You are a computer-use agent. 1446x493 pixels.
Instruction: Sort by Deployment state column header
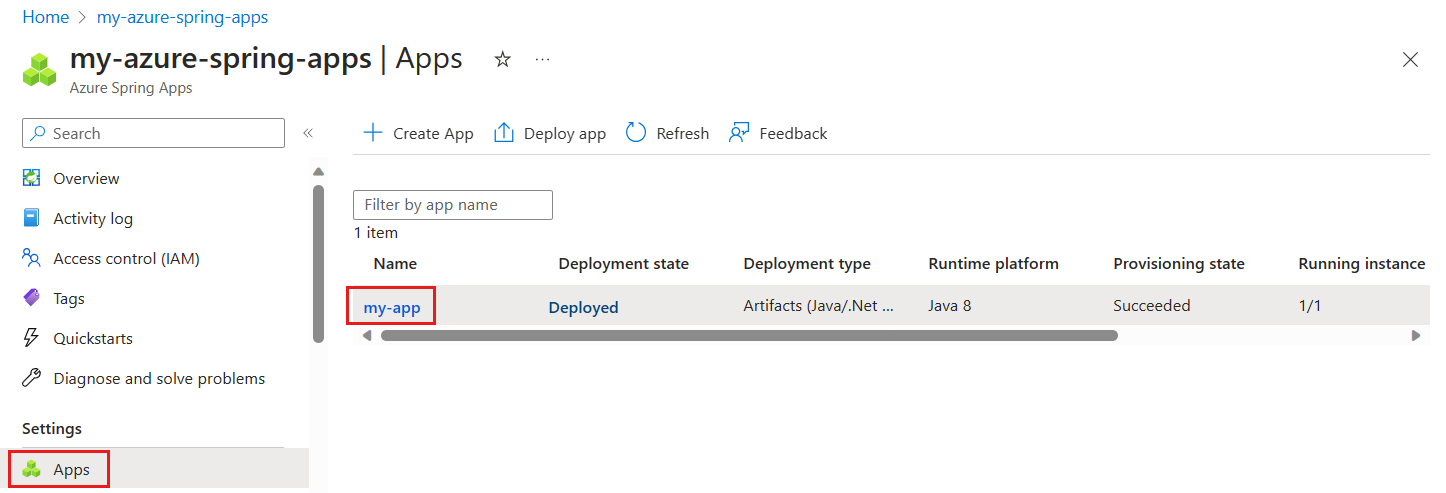[623, 264]
